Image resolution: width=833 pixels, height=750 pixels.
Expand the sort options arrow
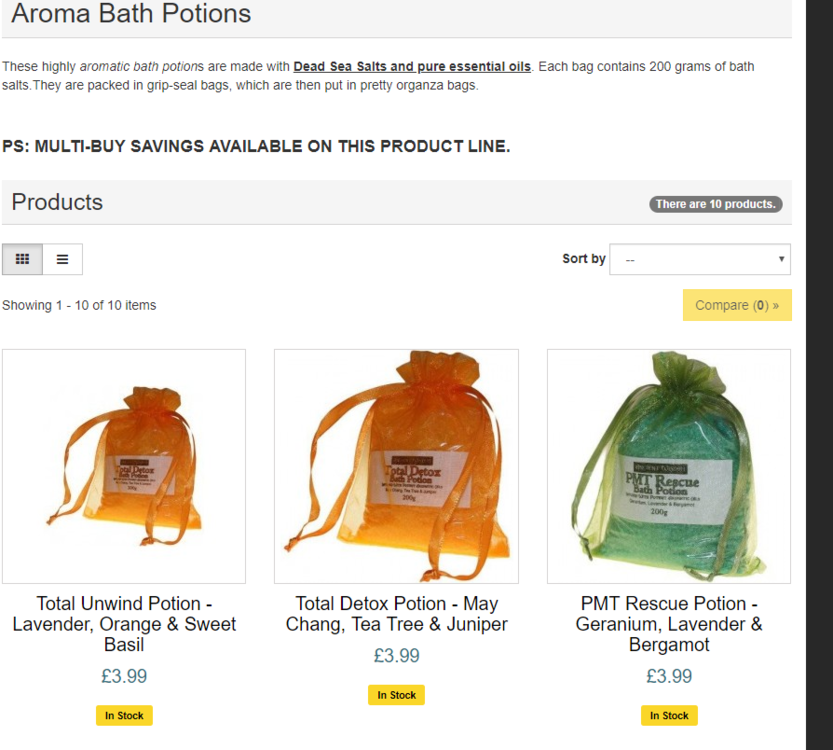click(x=781, y=259)
